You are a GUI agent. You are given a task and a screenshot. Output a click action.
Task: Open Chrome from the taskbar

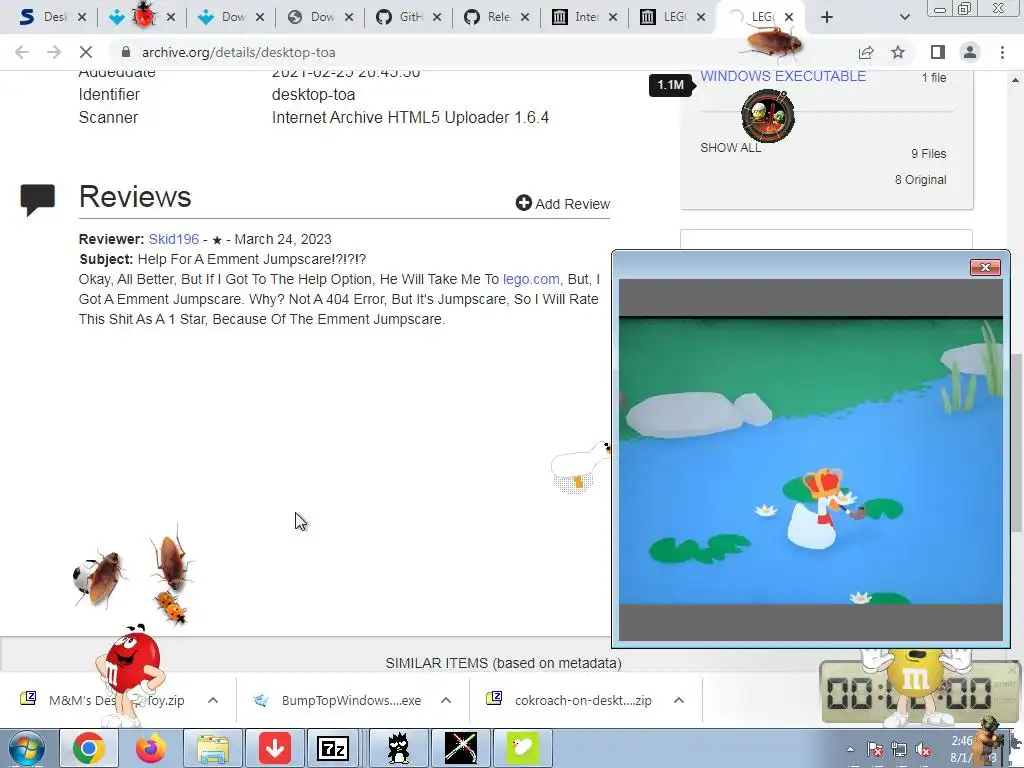click(88, 748)
